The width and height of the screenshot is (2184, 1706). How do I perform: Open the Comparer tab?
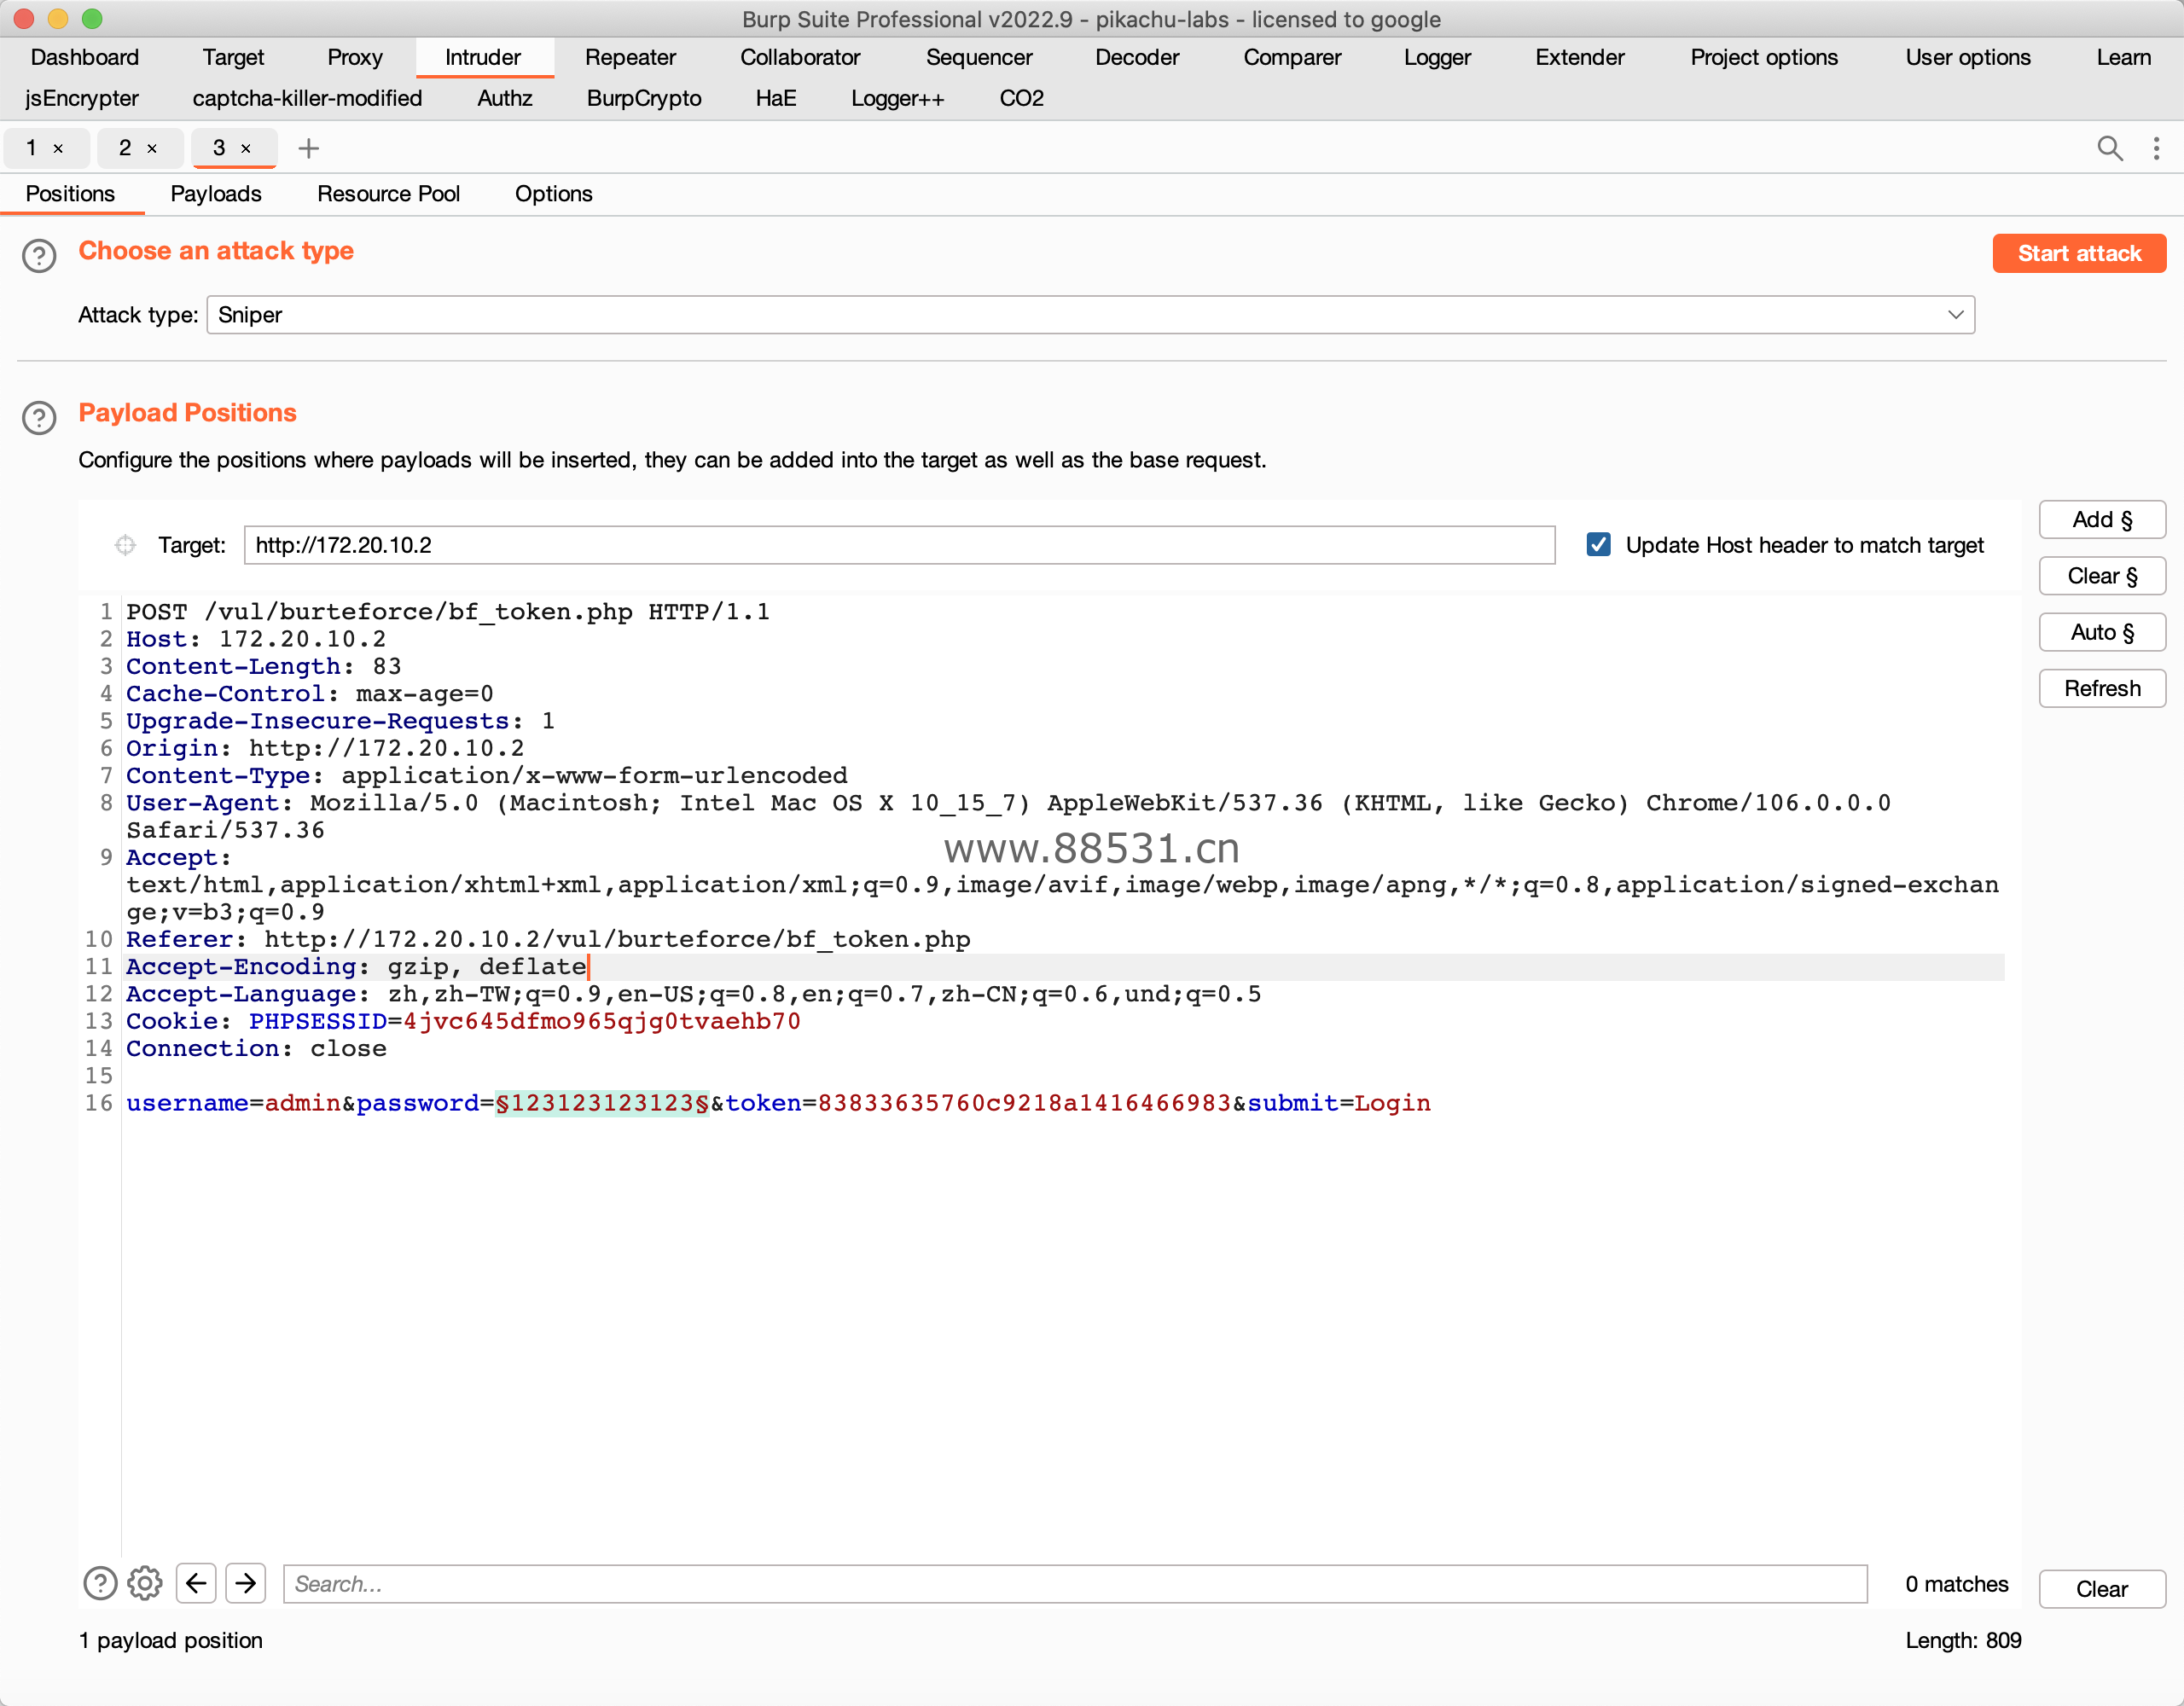[x=1292, y=57]
